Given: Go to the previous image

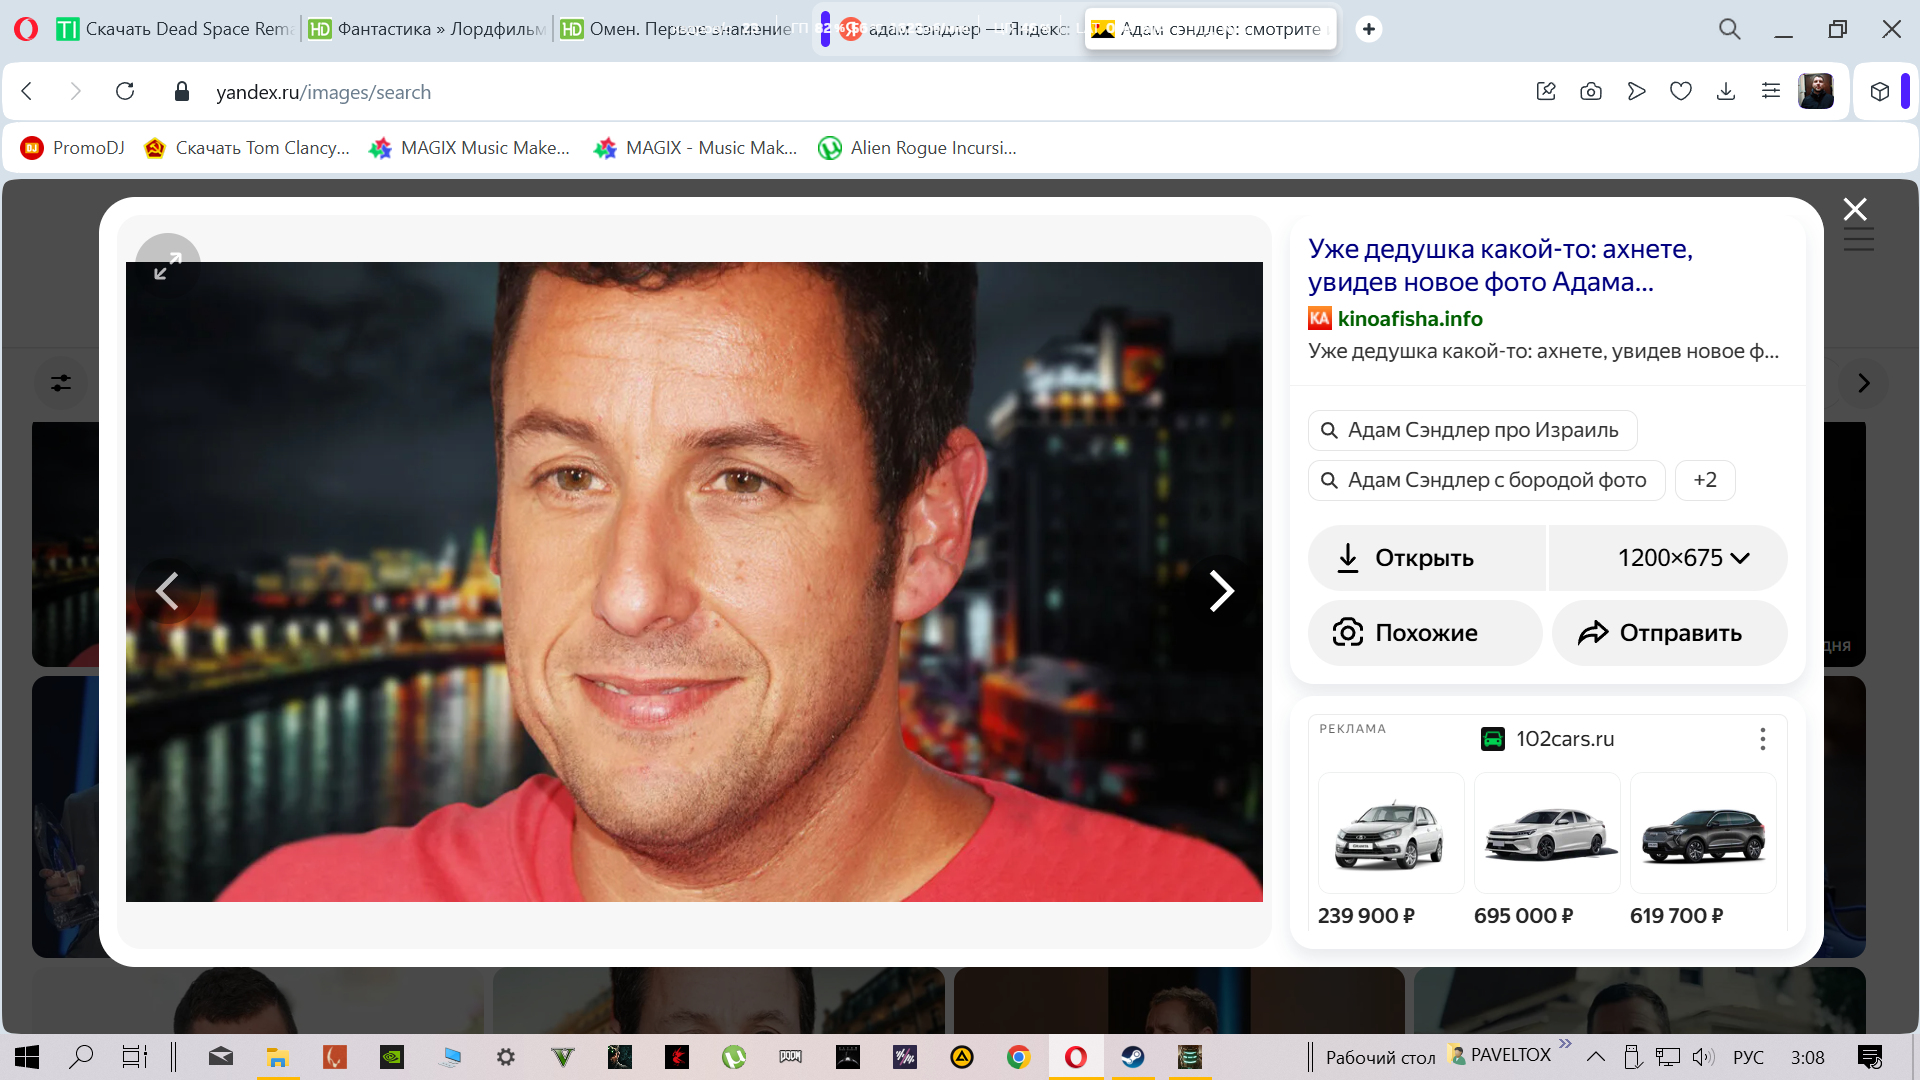Looking at the screenshot, I should [x=167, y=591].
